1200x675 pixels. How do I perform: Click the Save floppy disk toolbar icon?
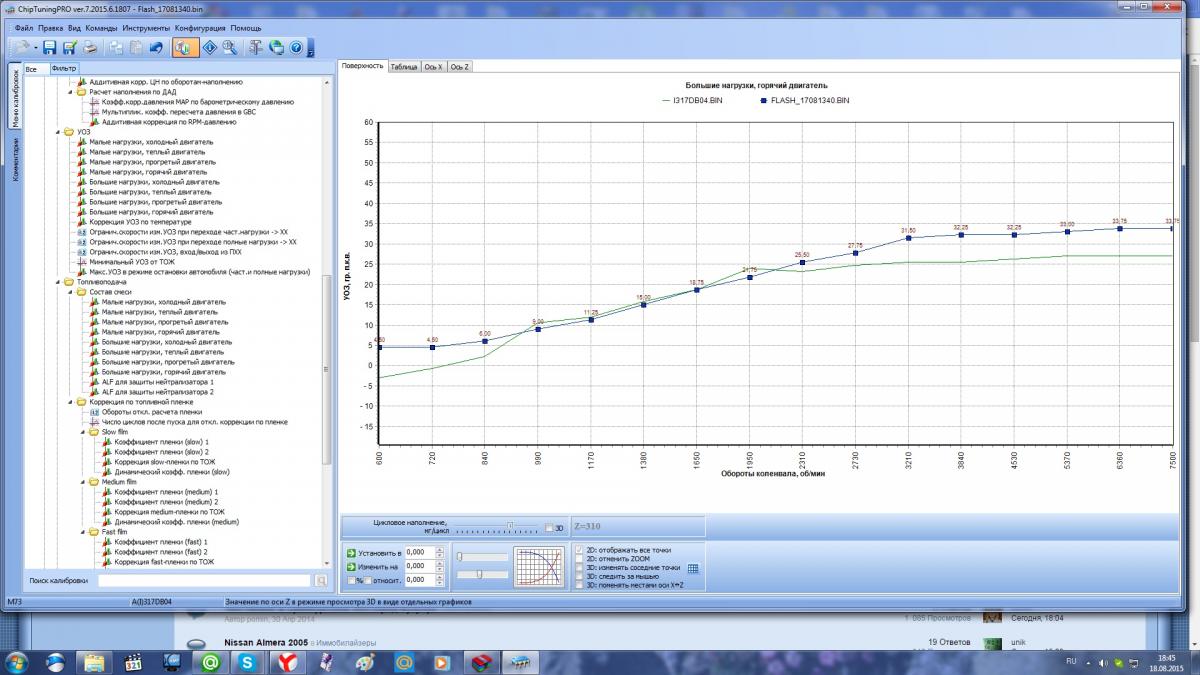coord(50,47)
